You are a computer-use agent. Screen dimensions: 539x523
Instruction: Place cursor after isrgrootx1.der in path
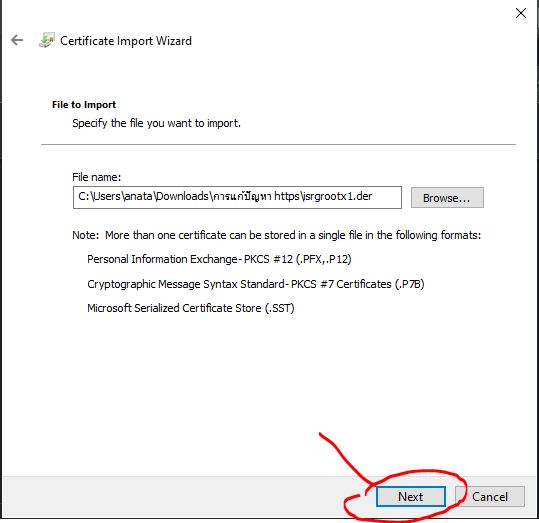(373, 197)
